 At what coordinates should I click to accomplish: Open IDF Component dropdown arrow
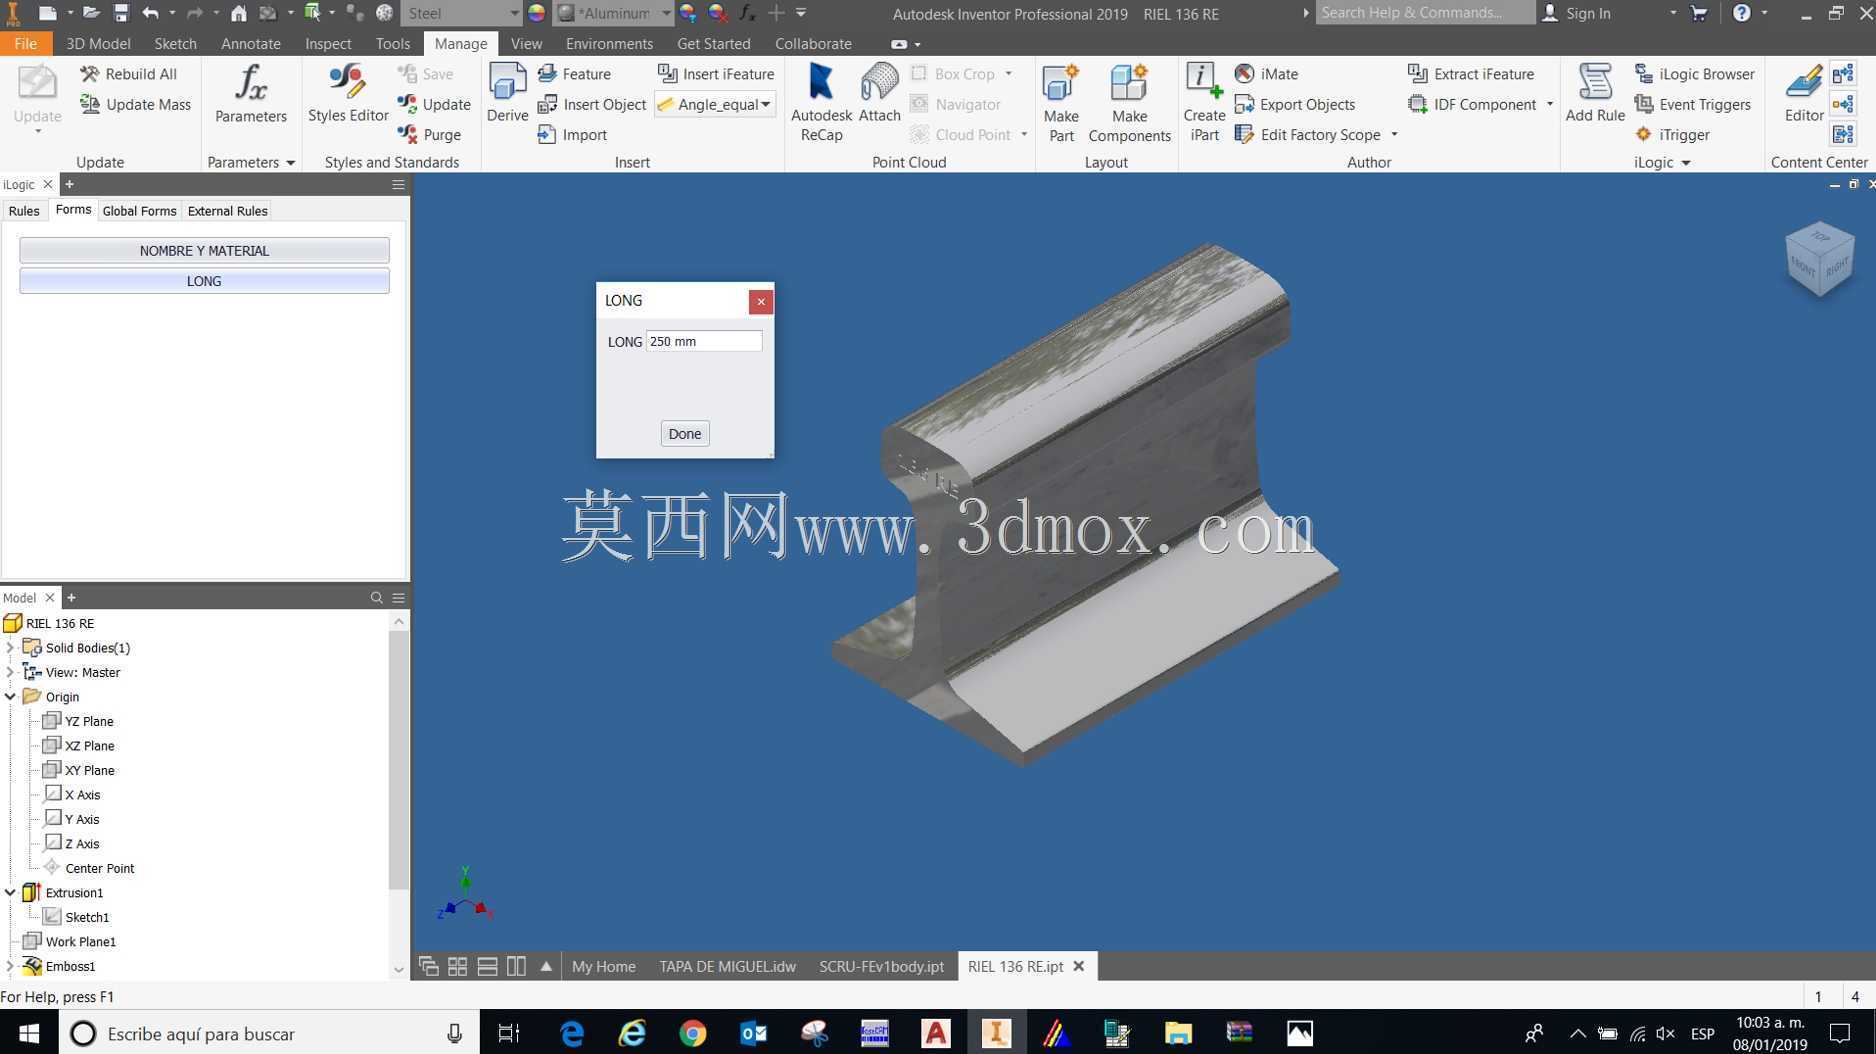pyautogui.click(x=1550, y=104)
